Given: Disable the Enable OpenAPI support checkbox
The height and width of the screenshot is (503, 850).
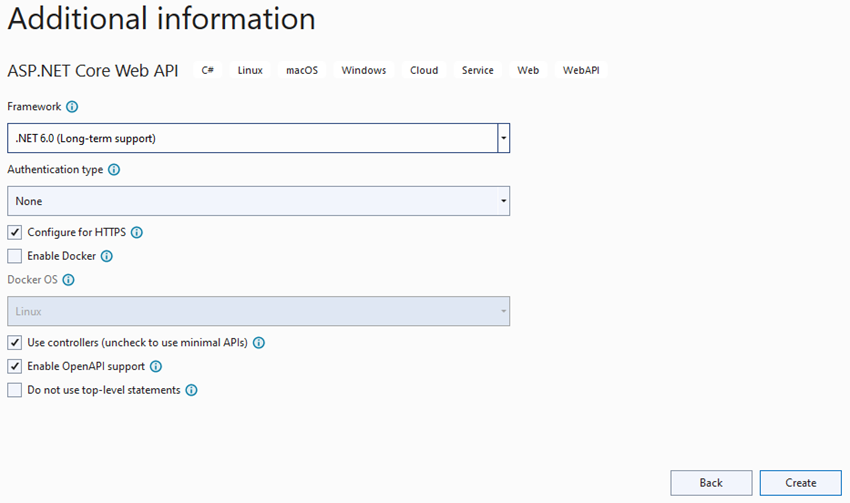Looking at the screenshot, I should point(15,367).
